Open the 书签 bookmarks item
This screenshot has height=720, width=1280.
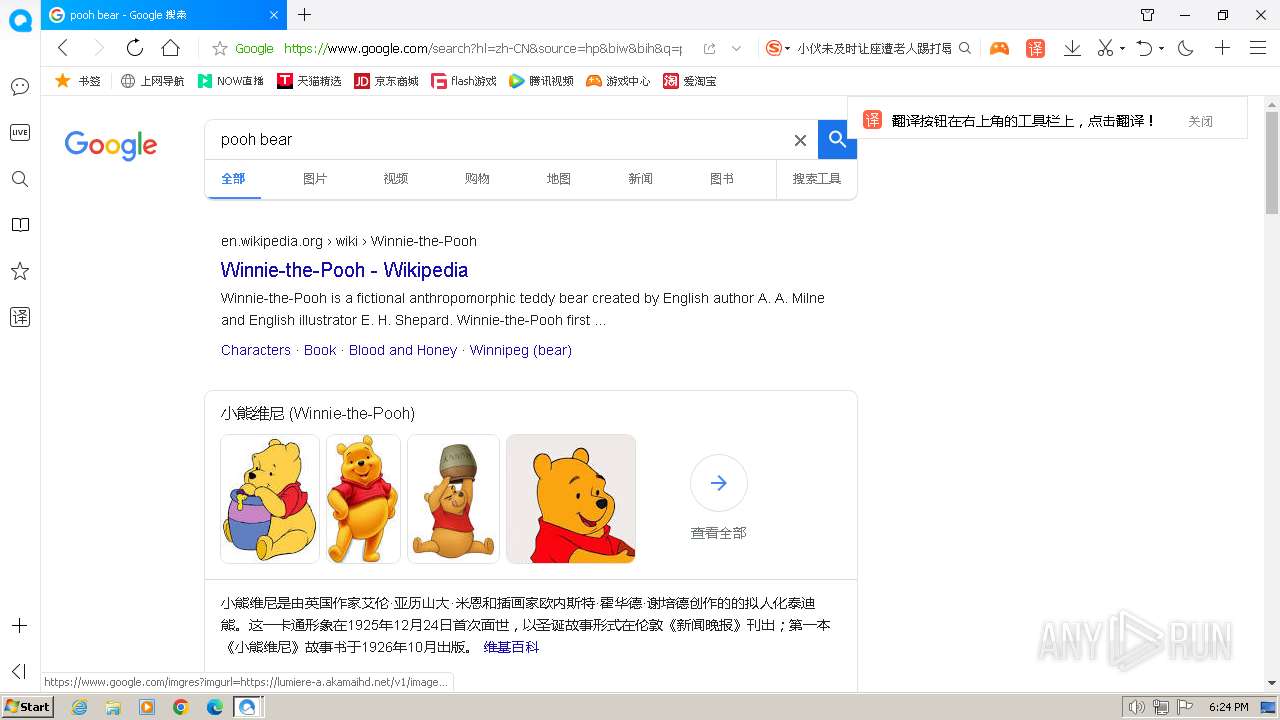click(78, 81)
